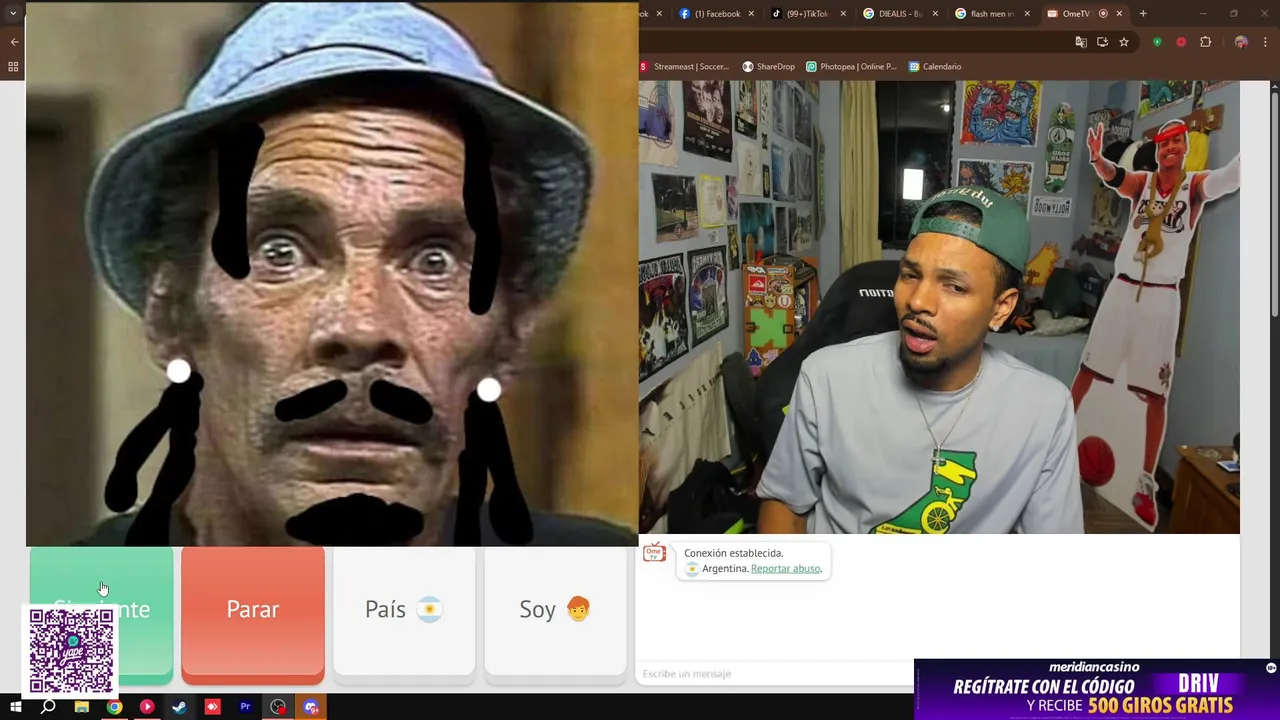
Task: Switch to the TikTok tab
Action: click(x=808, y=14)
